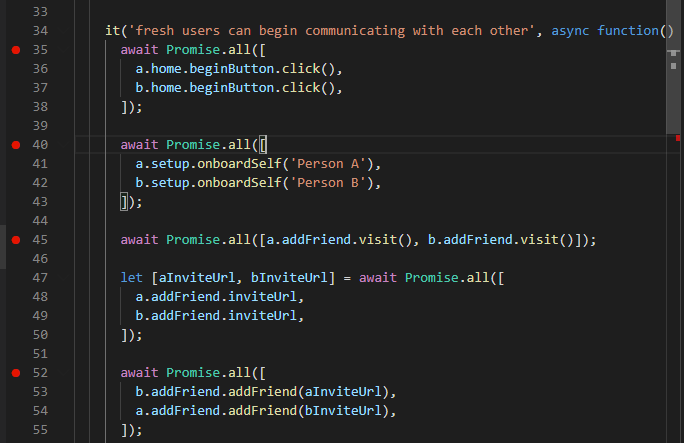
Task: Collapse the block beginning on line 52
Action: pyautogui.click(x=63, y=373)
